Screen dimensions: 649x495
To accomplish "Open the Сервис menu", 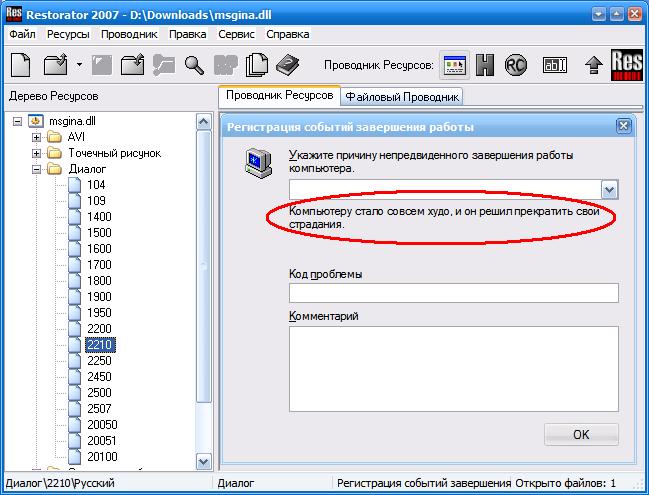I will 236,34.
